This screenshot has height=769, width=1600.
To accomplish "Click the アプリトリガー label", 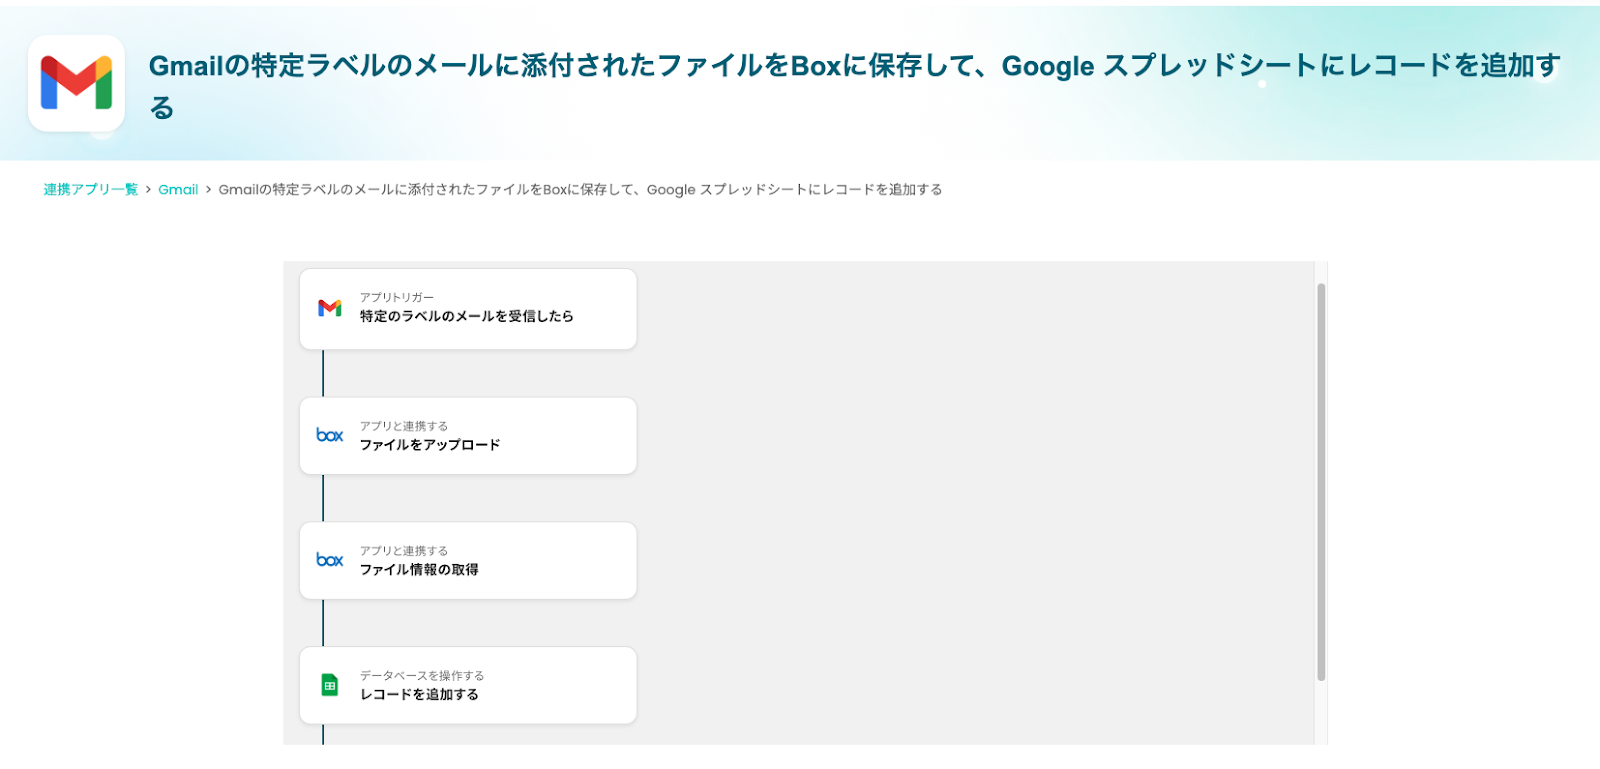I will click(x=397, y=297).
